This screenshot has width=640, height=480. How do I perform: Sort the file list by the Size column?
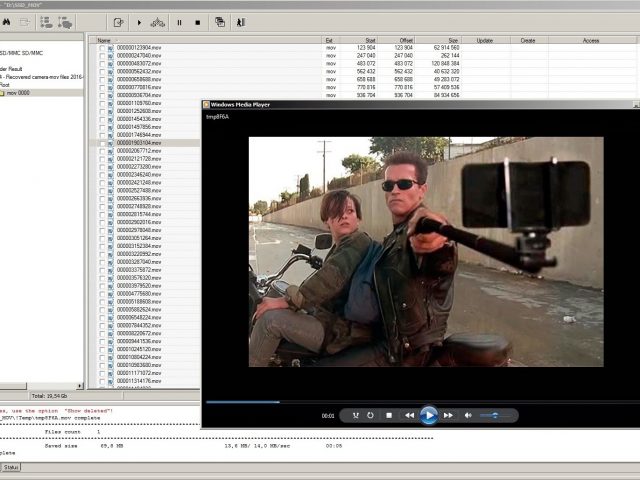point(438,40)
